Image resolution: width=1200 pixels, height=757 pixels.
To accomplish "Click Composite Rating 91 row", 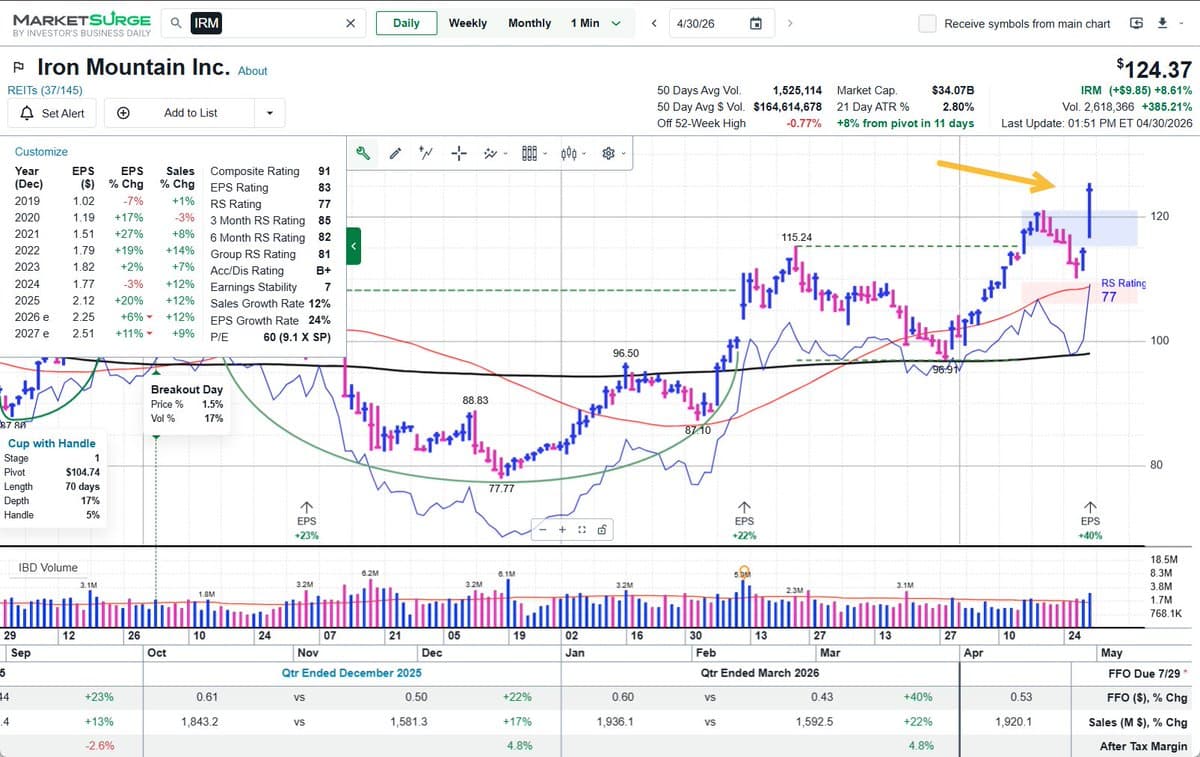I will (x=270, y=171).
